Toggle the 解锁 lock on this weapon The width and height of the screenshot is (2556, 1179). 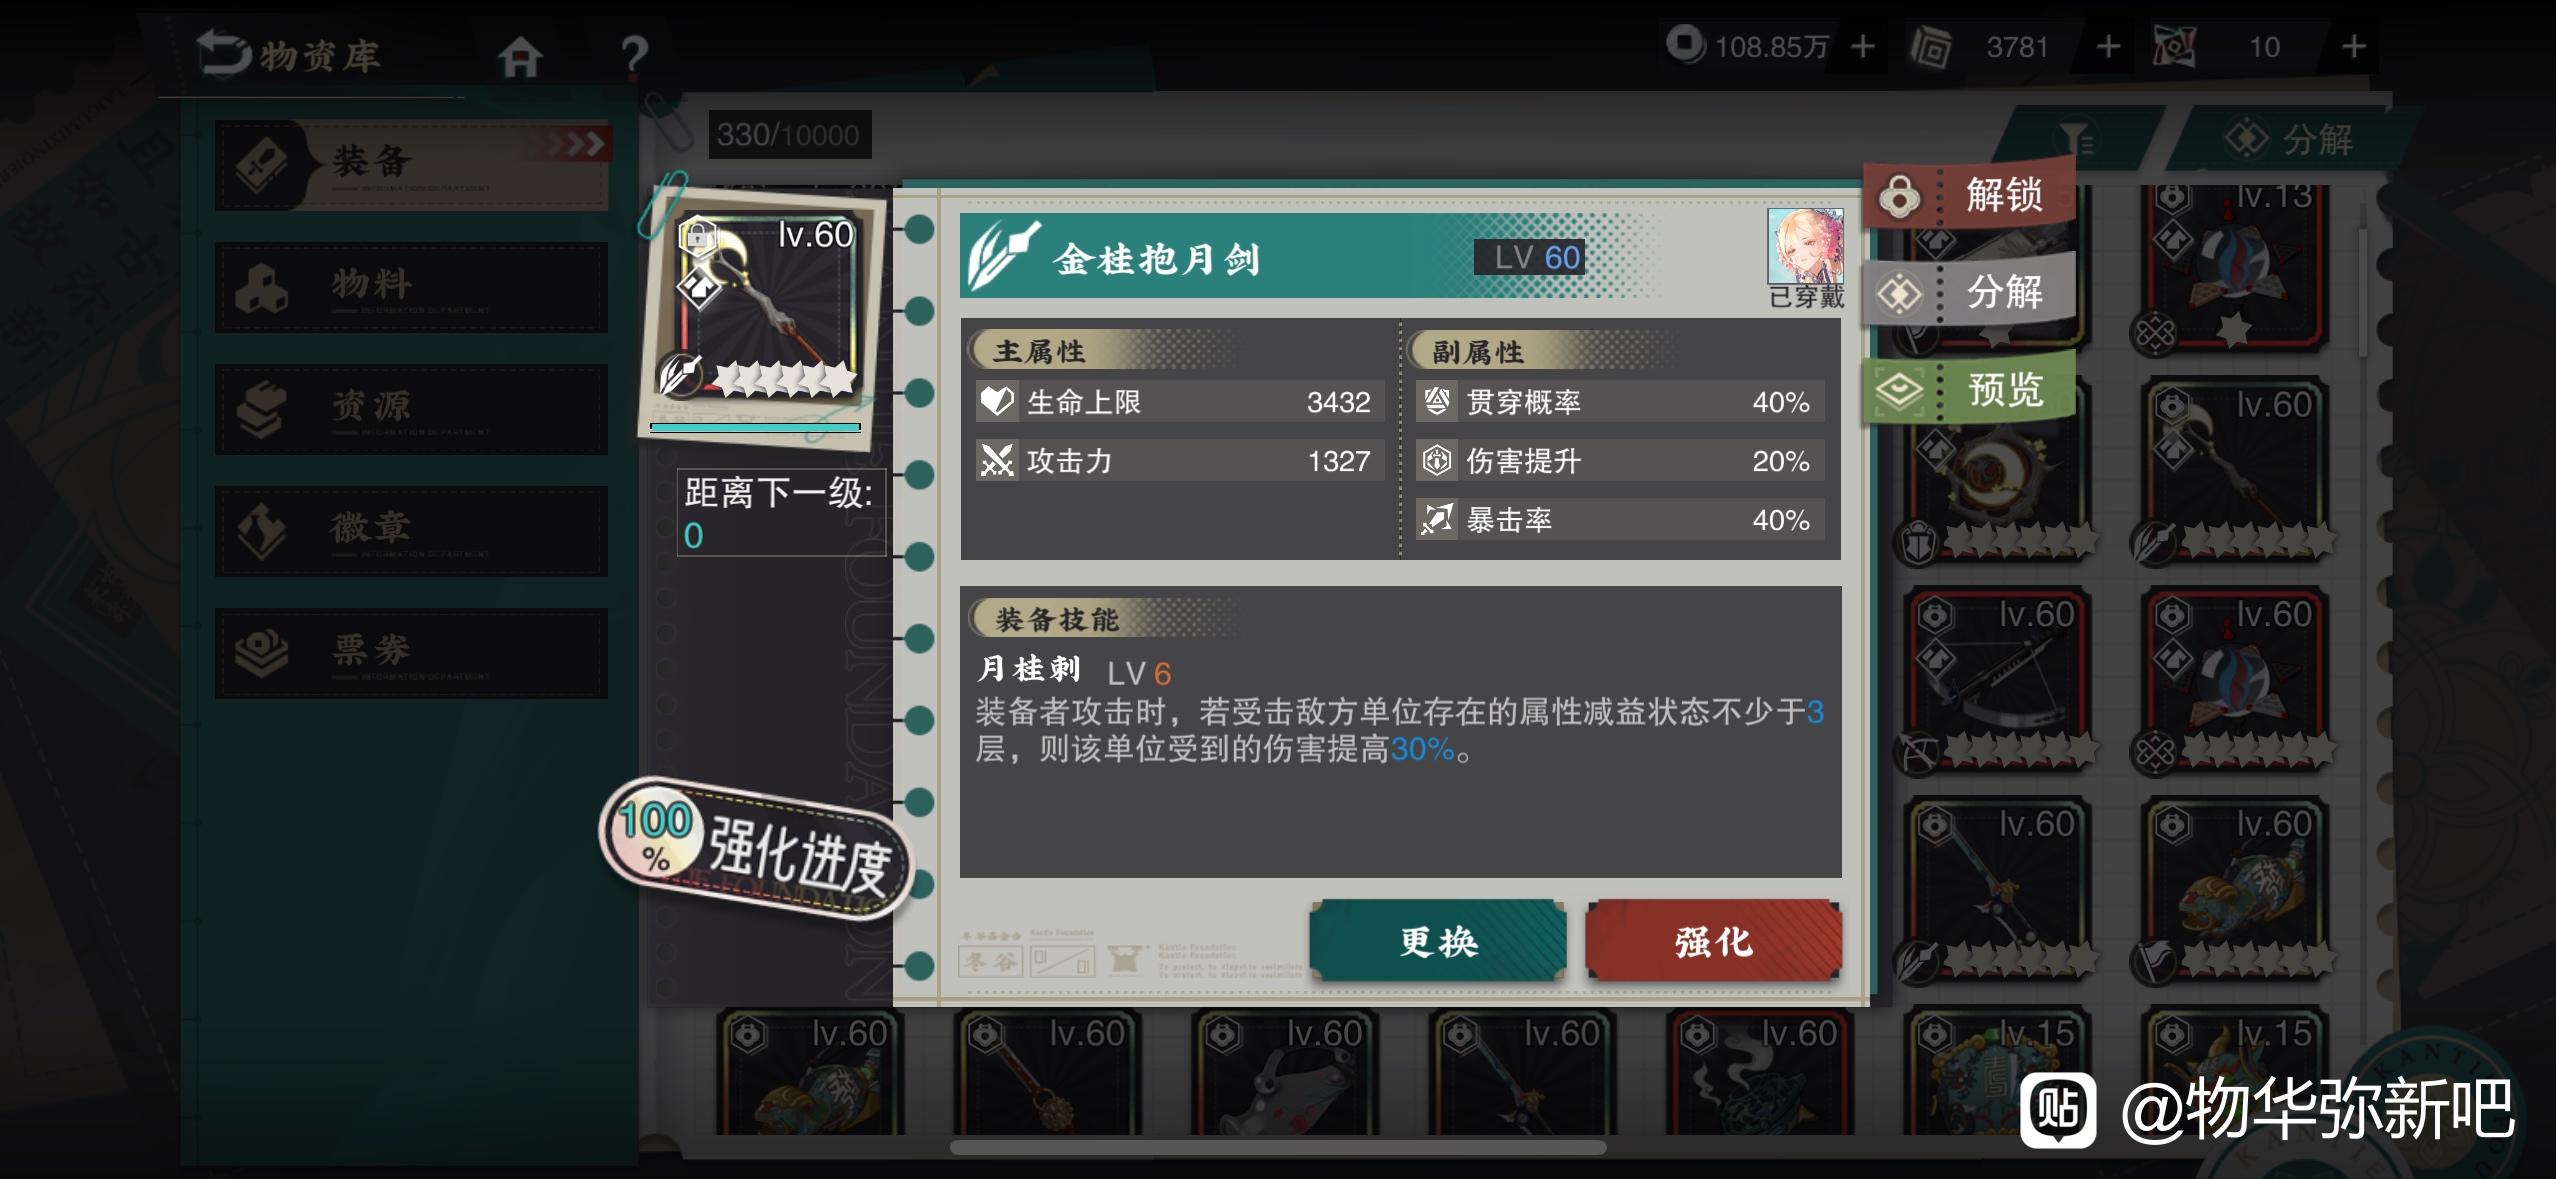pyautogui.click(x=1968, y=194)
